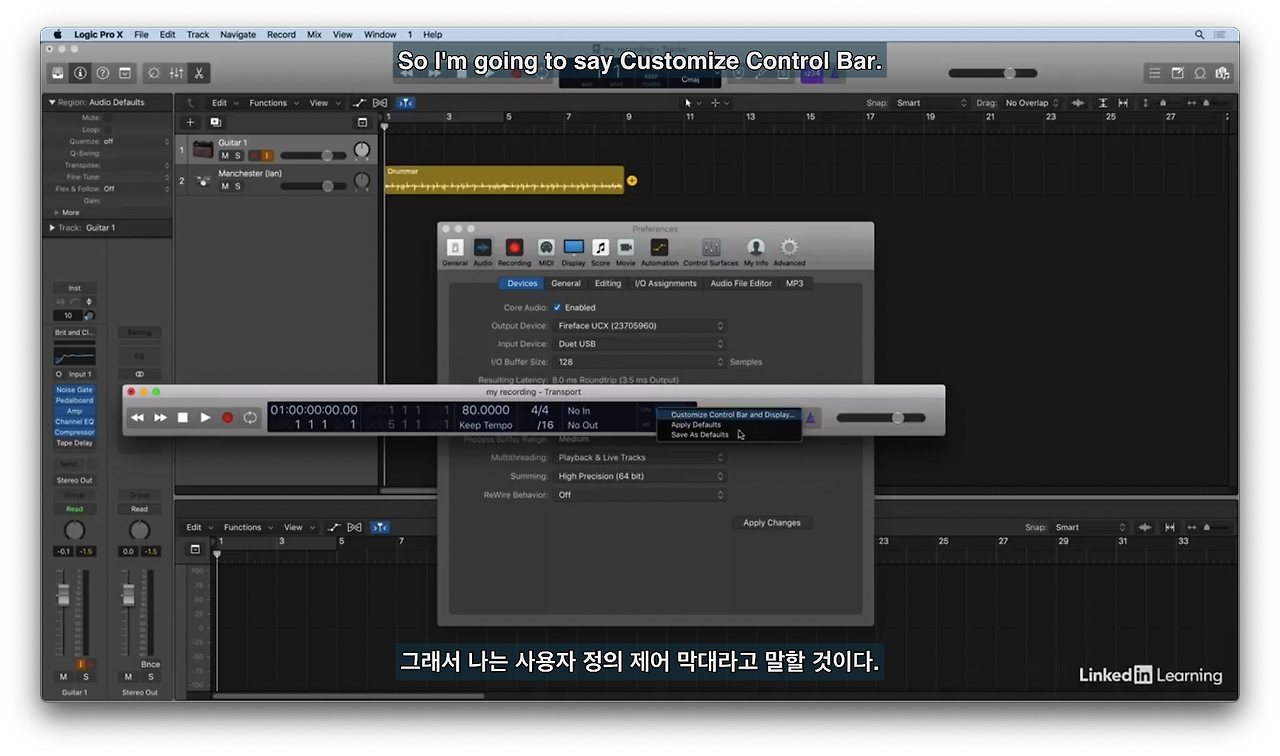Open the Loop Browser button
This screenshot has height=756, width=1280.
pyautogui.click(x=1199, y=73)
